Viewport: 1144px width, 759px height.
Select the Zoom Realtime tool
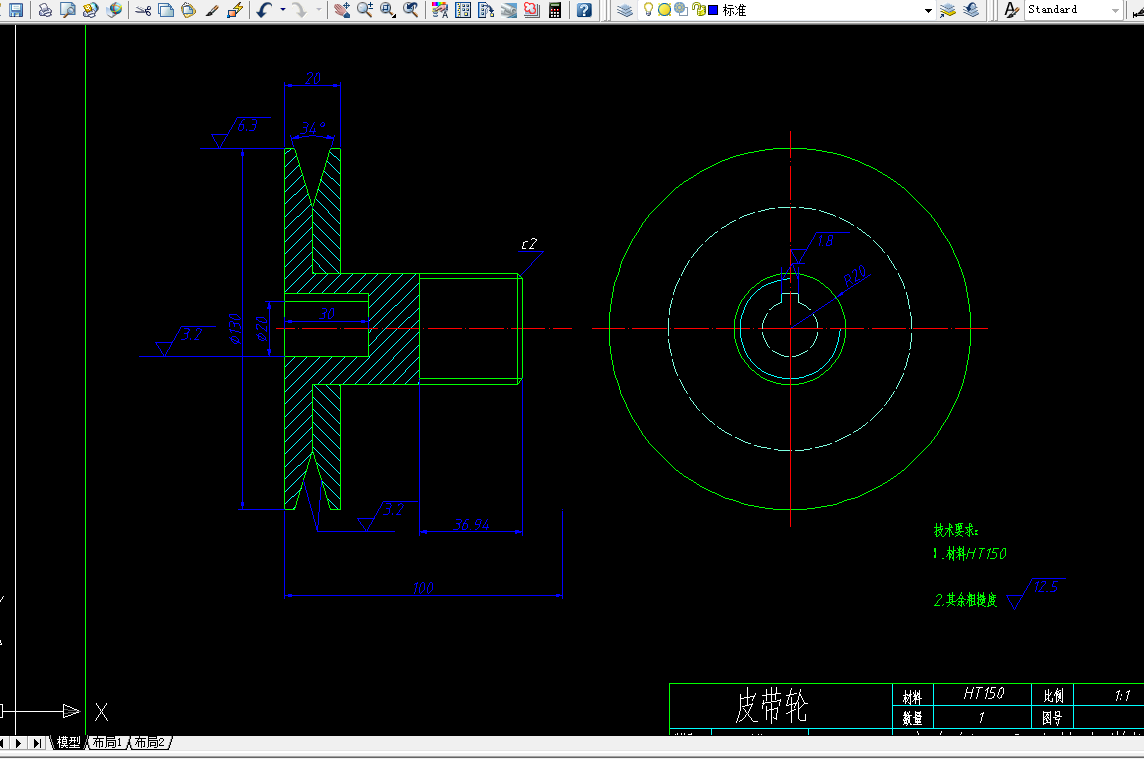(365, 9)
